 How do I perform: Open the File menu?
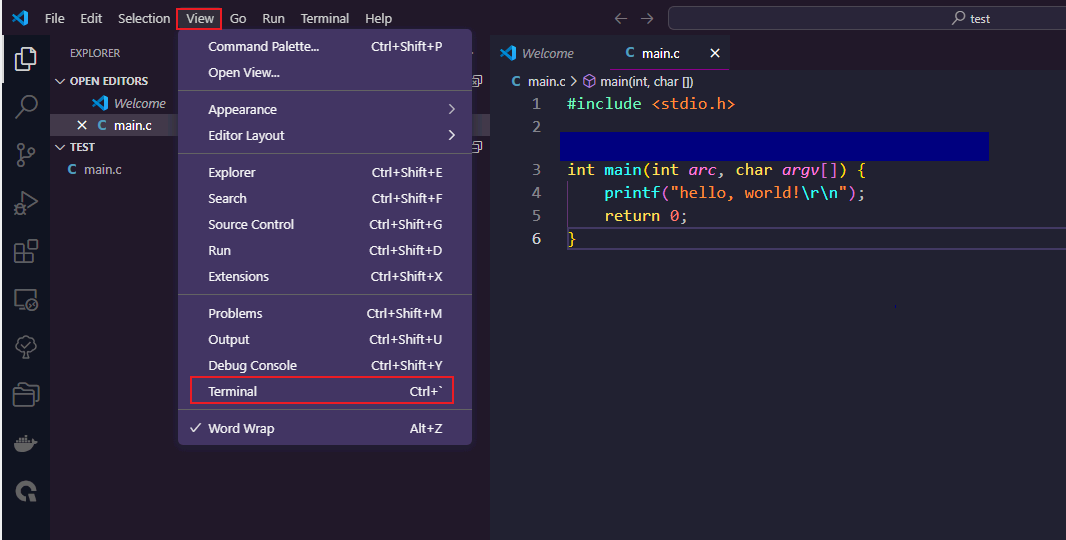point(54,18)
